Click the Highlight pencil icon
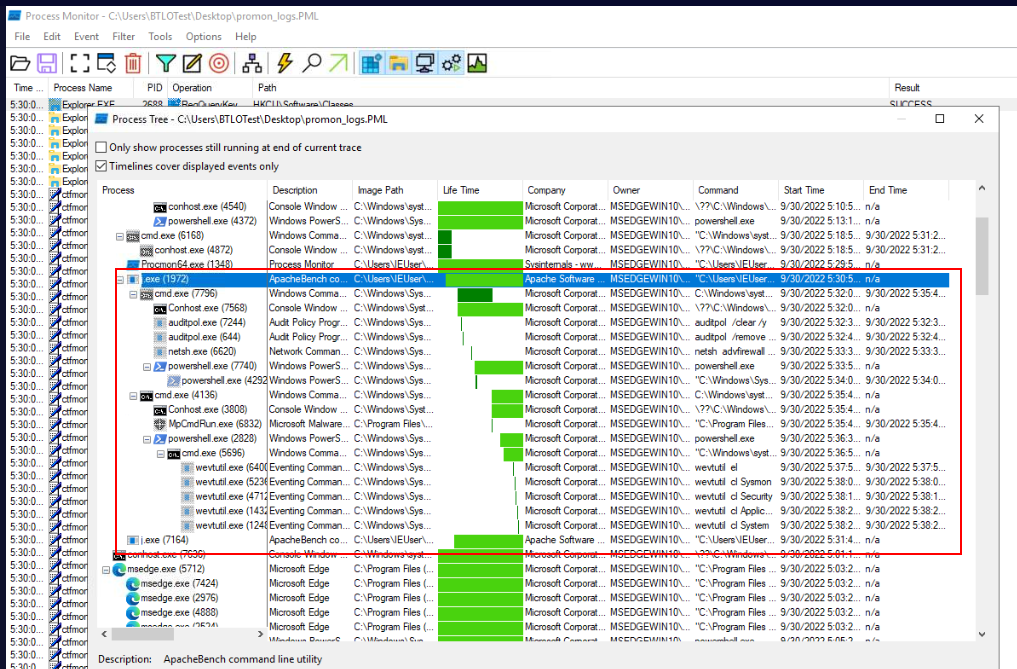Image resolution: width=1017 pixels, height=669 pixels. pos(192,64)
